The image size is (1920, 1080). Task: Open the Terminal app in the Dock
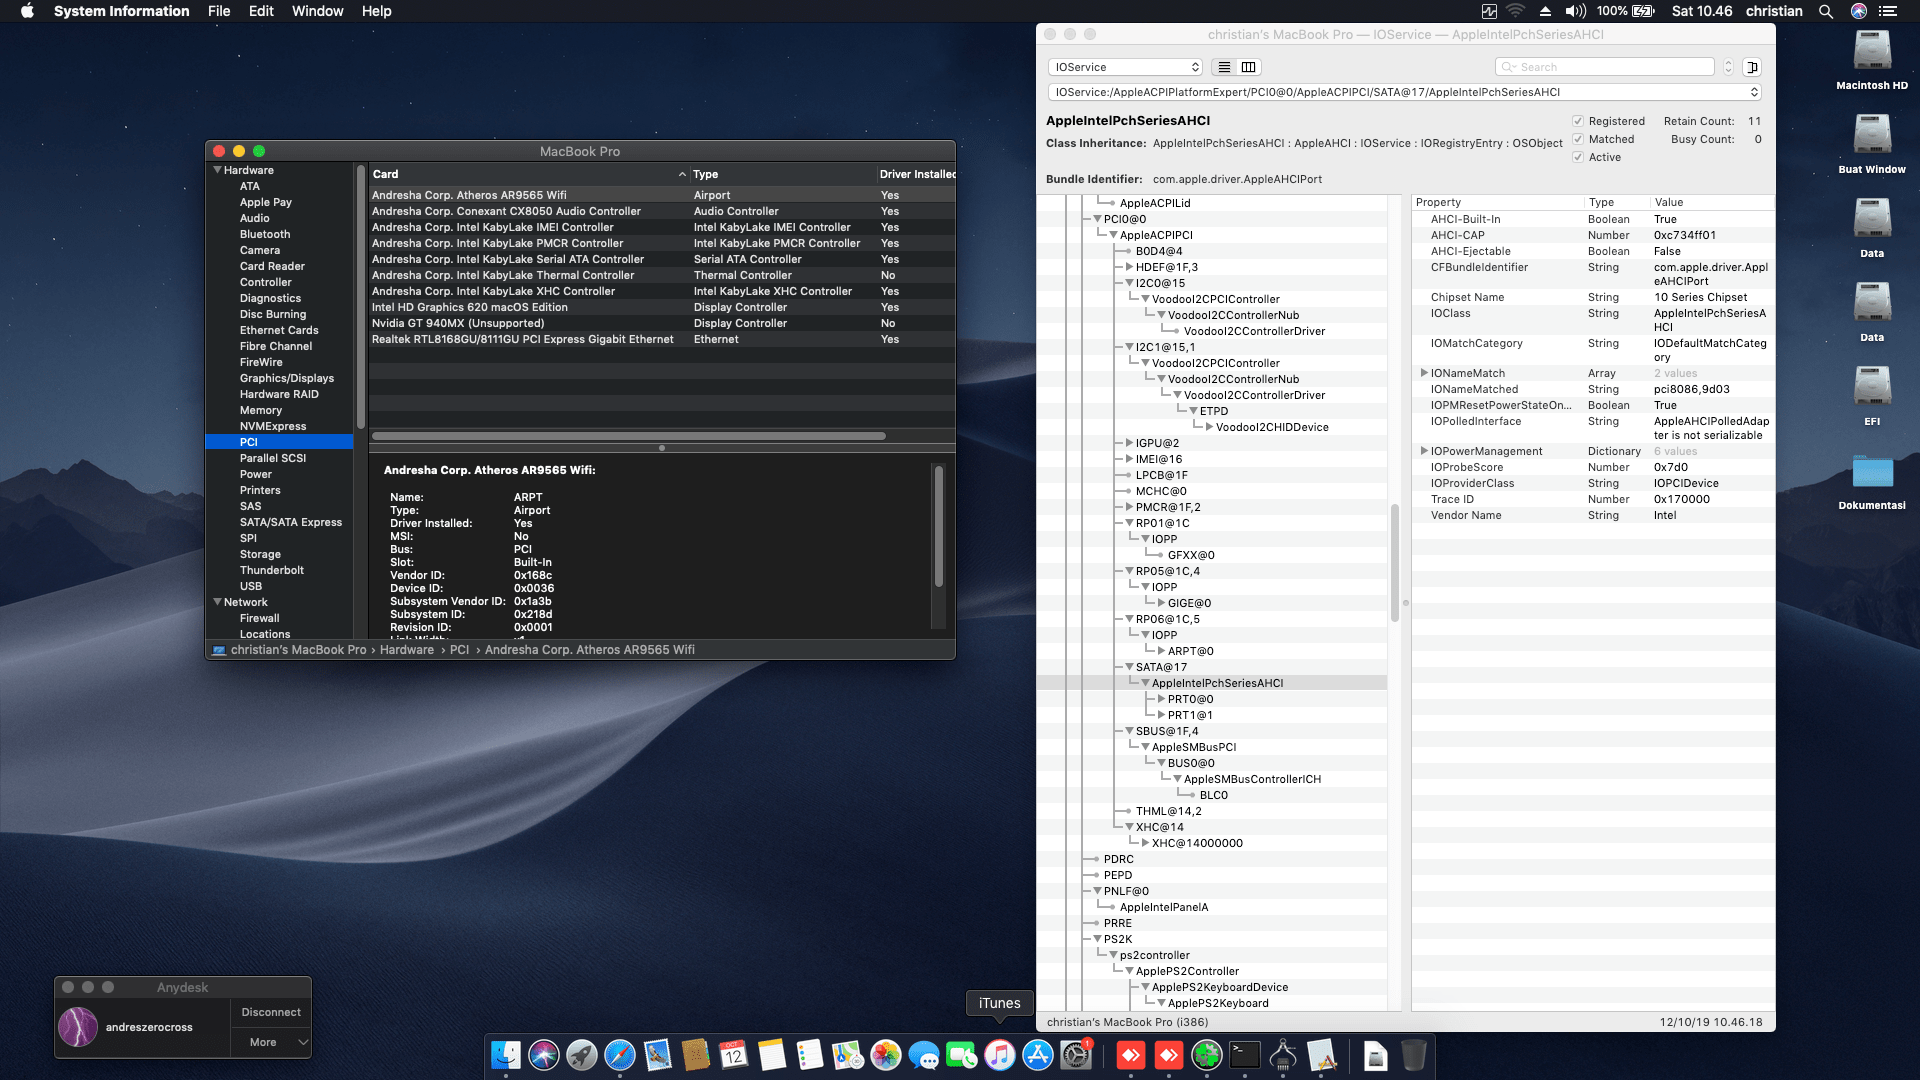pos(1243,1055)
